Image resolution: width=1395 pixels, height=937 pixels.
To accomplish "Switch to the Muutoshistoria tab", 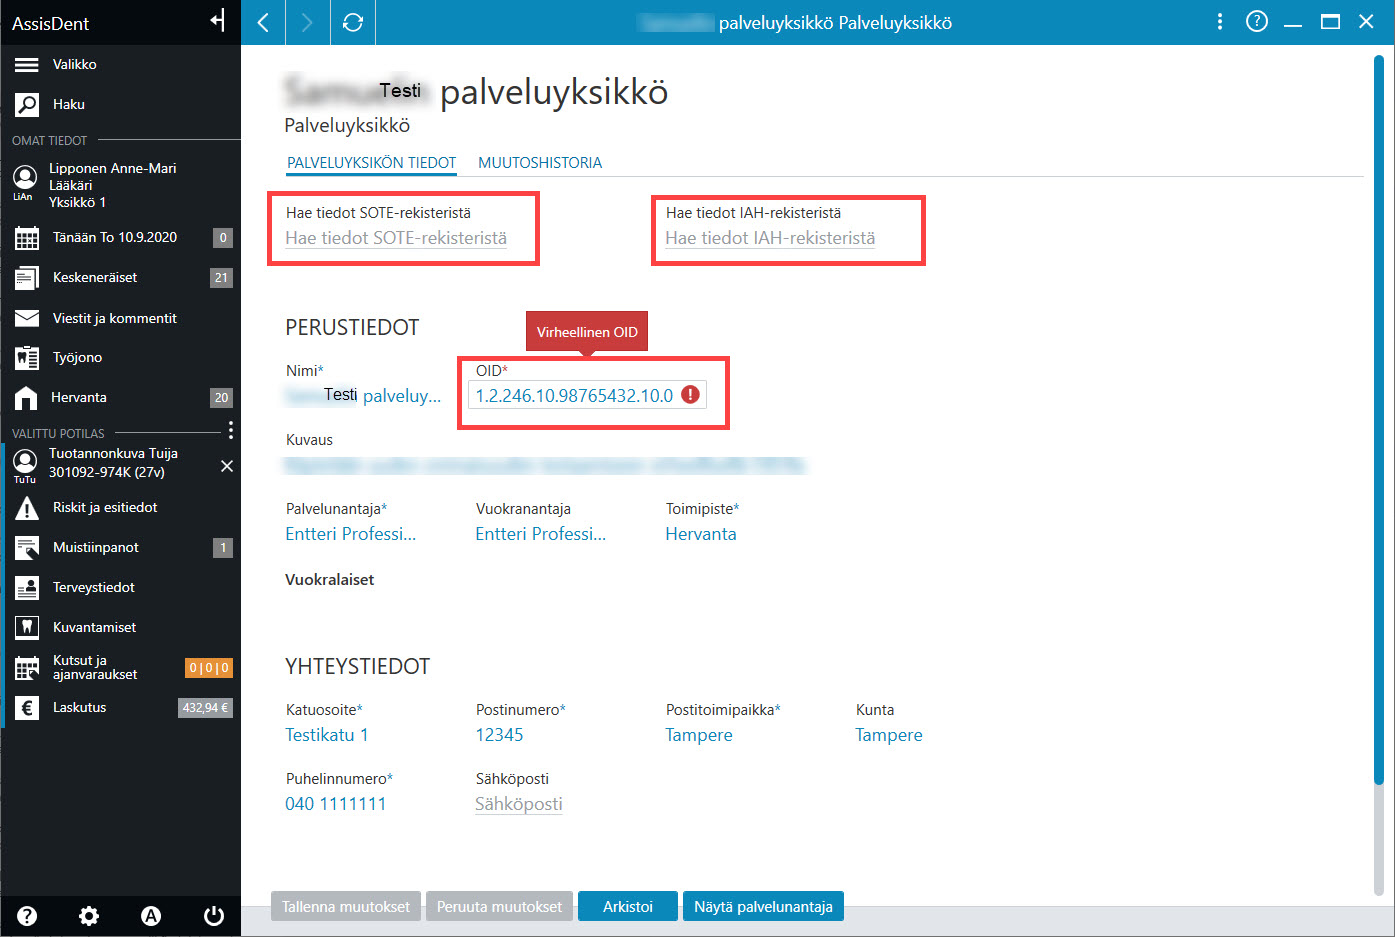I will [540, 162].
